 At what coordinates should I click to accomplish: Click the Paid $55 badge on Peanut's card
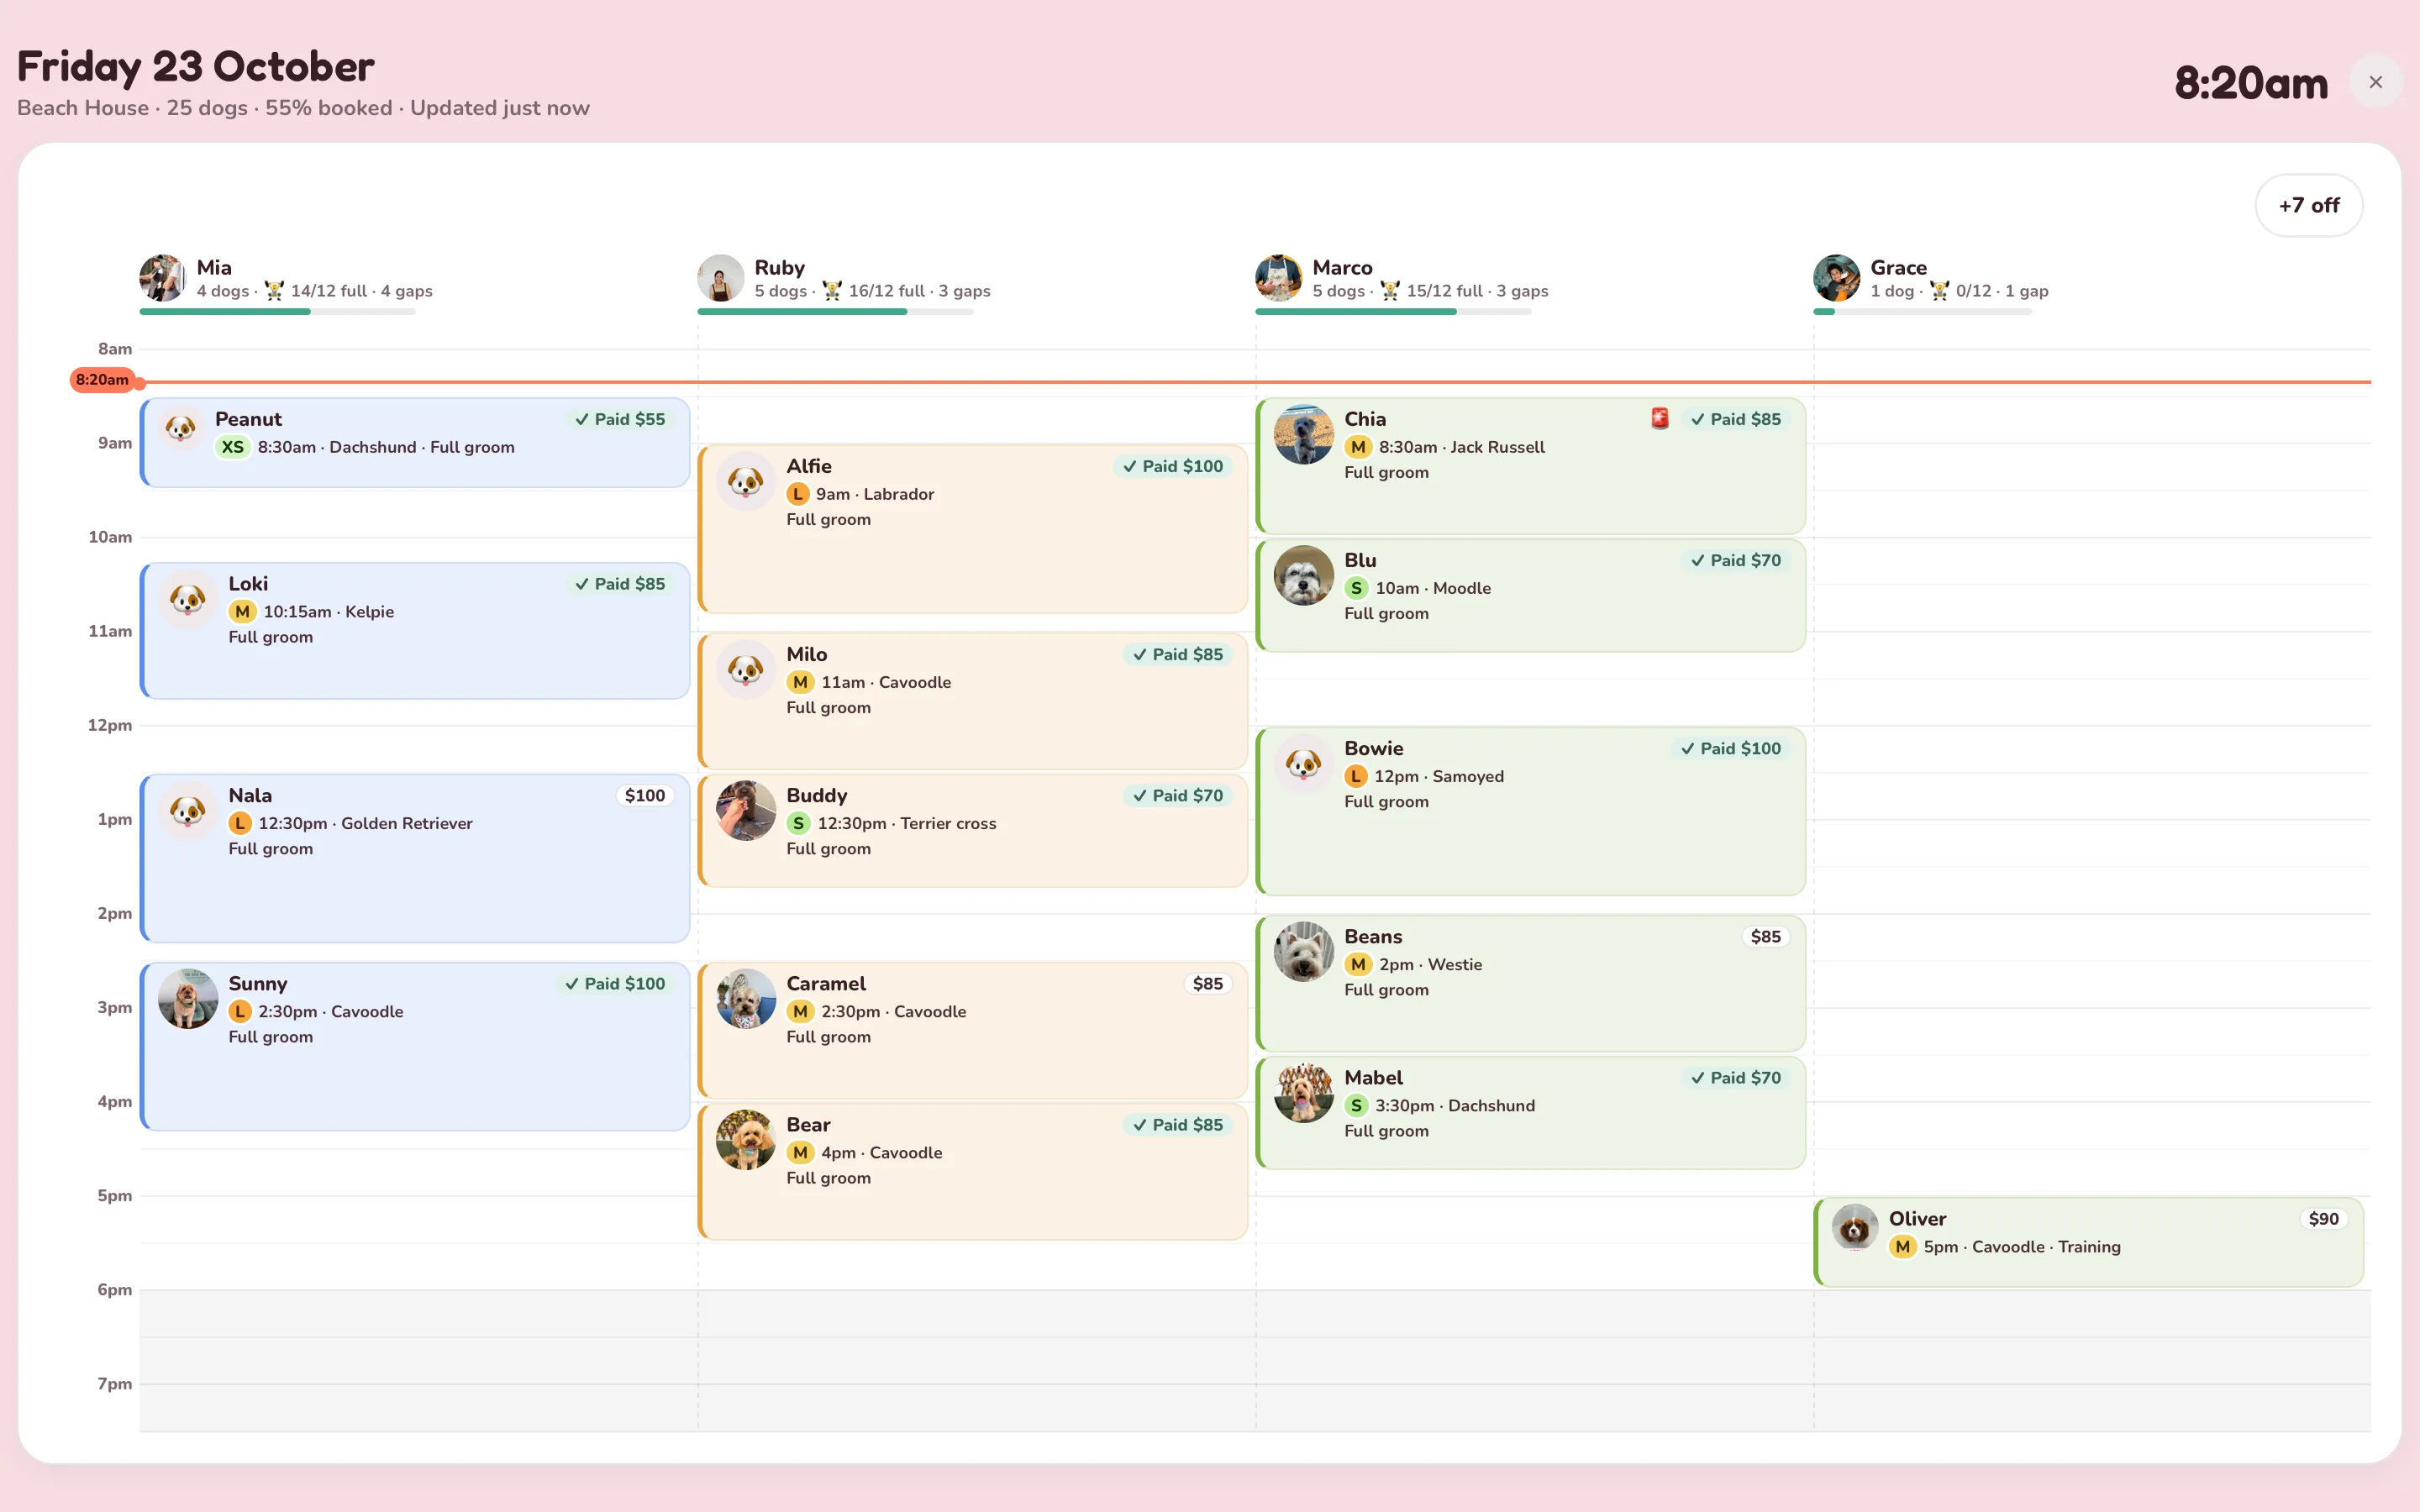[620, 419]
